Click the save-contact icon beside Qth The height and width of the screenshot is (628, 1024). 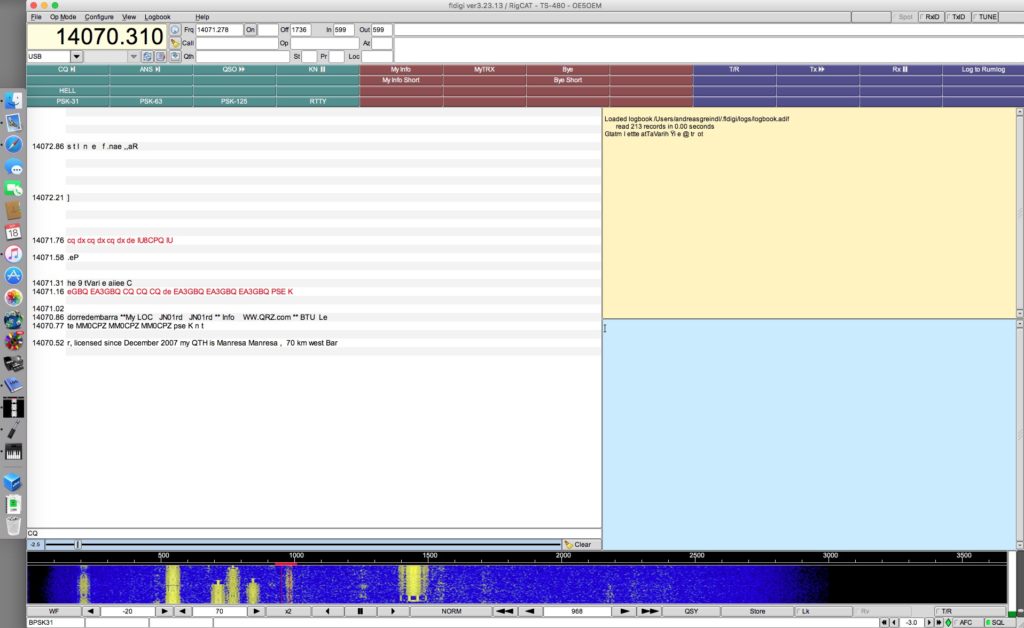click(175, 56)
